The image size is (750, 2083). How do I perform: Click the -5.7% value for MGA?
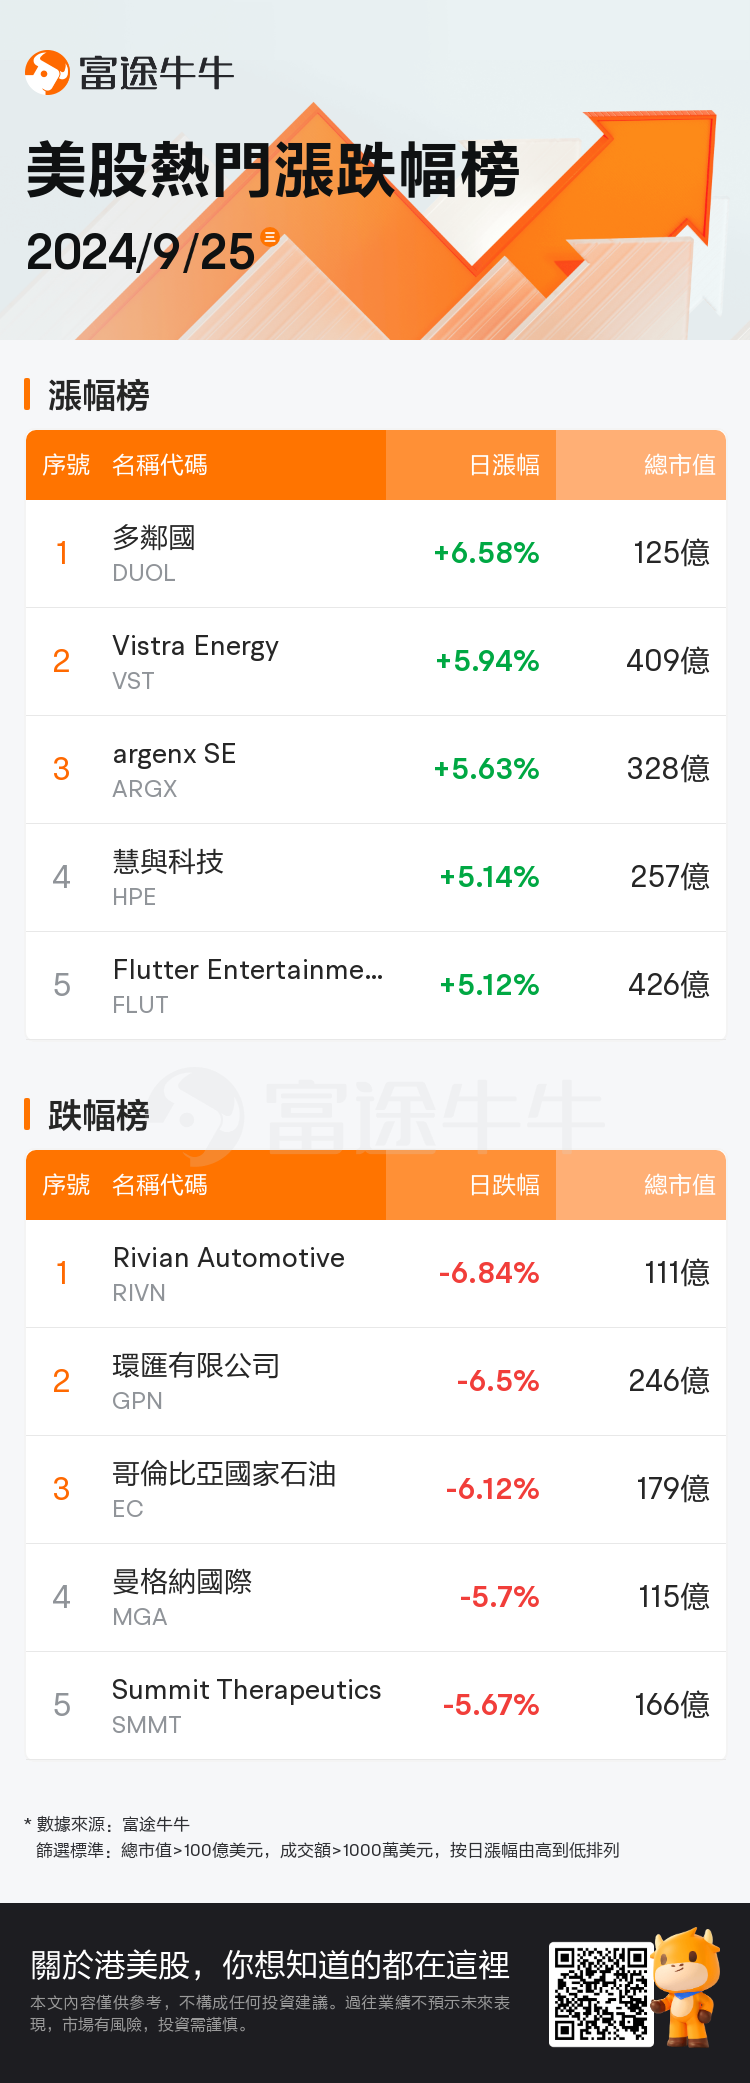pyautogui.click(x=500, y=1597)
